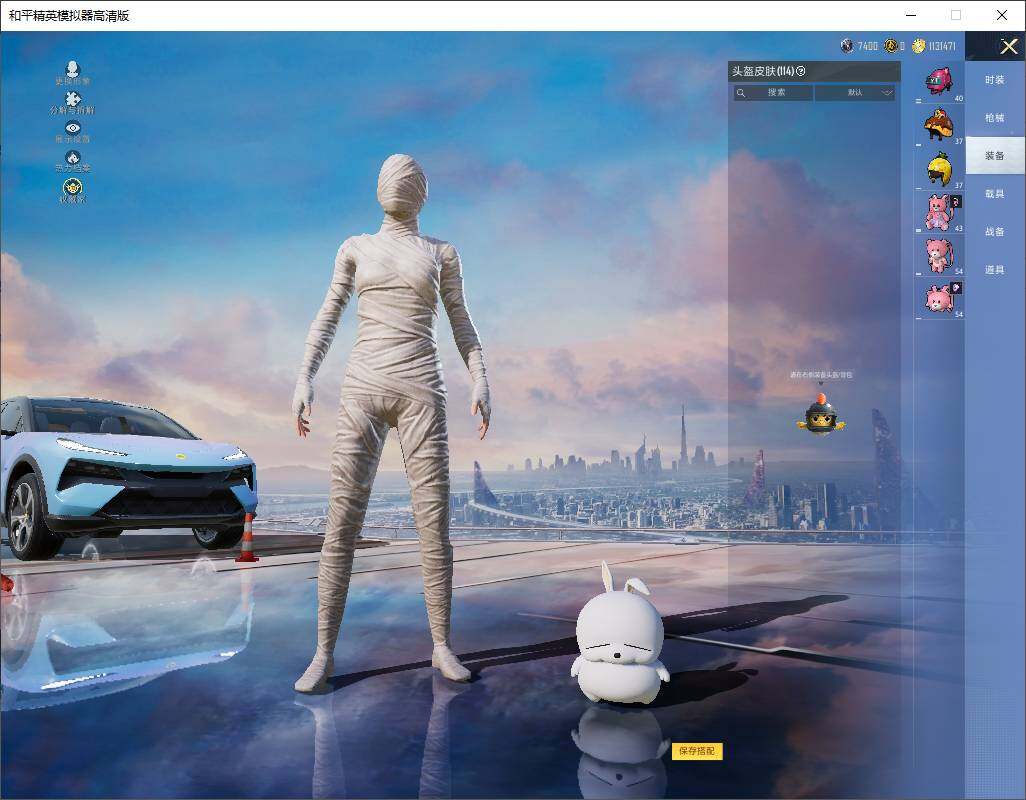Click the avatar silhouette icon at top-left
This screenshot has height=800, width=1026.
pos(73,68)
